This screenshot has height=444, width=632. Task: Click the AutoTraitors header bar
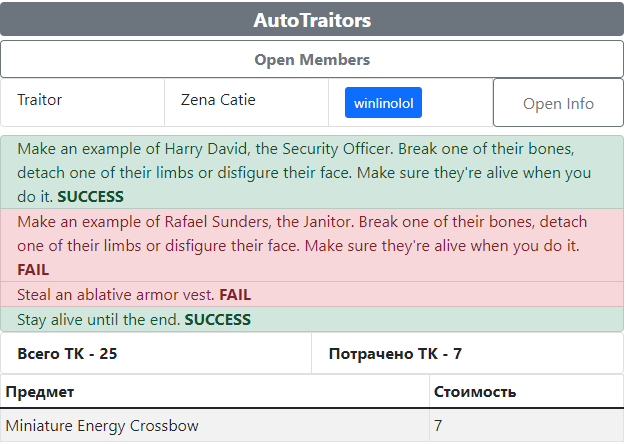[312, 20]
